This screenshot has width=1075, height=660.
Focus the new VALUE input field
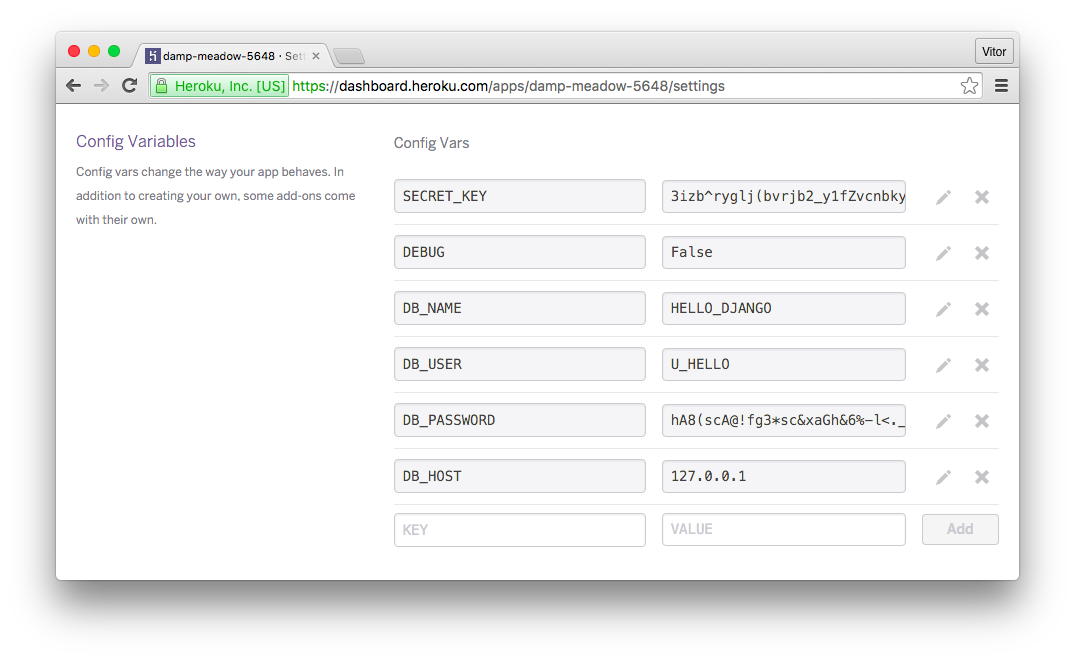coord(784,529)
